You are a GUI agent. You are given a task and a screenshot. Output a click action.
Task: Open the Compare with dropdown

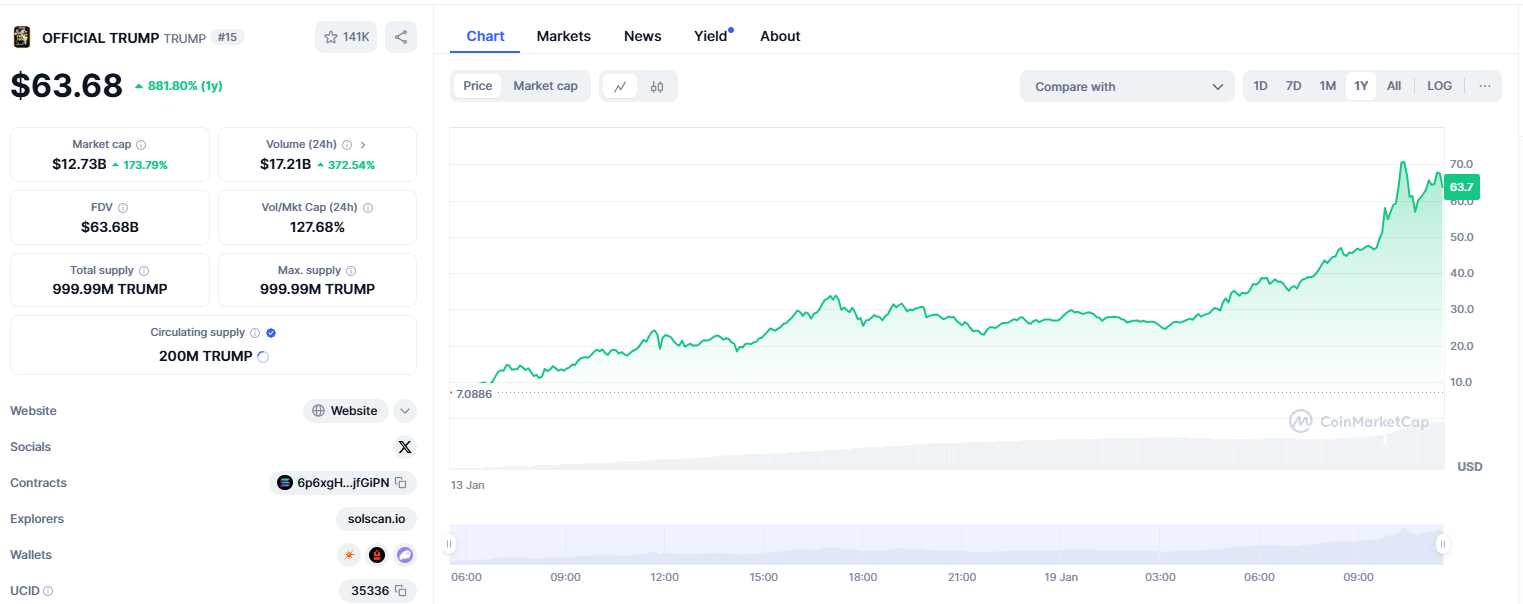1128,86
